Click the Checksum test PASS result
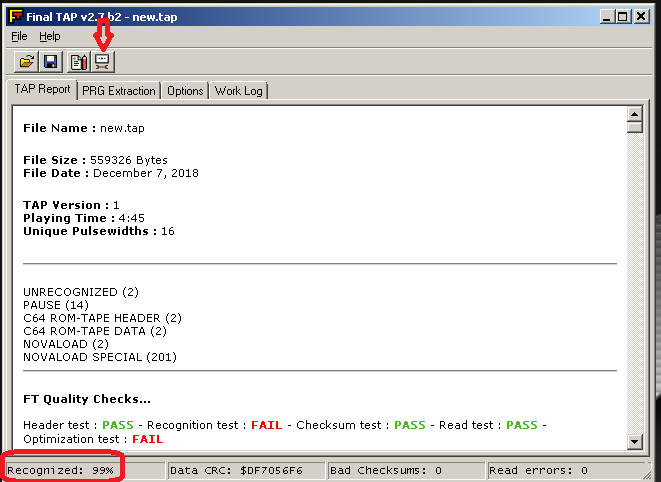 (x=410, y=425)
